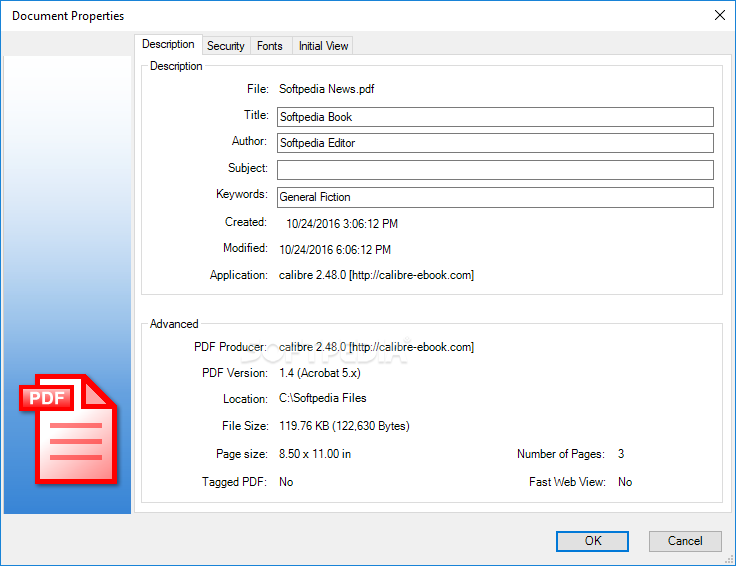Click the Title: label

(x=256, y=115)
